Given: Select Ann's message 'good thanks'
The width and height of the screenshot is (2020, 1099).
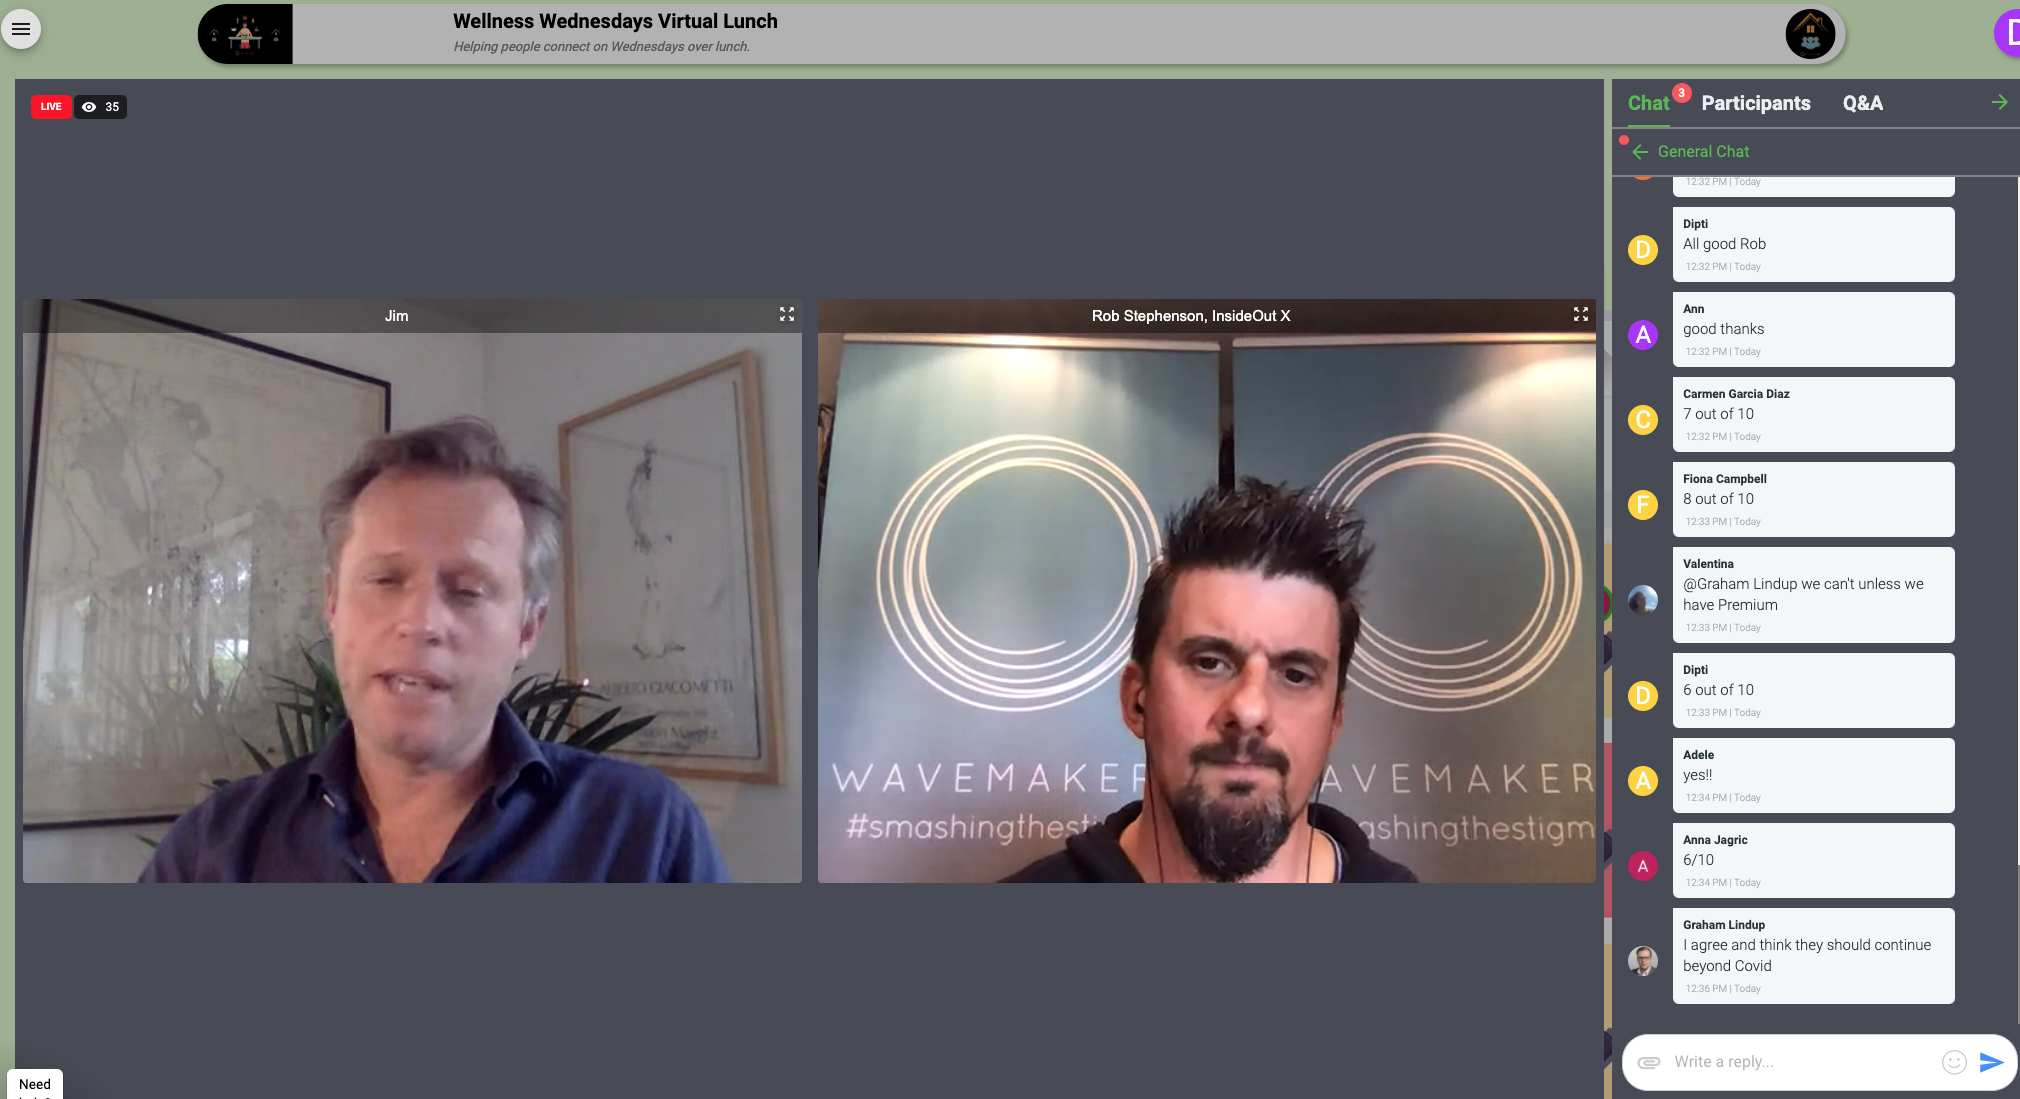Looking at the screenshot, I should pyautogui.click(x=1813, y=329).
